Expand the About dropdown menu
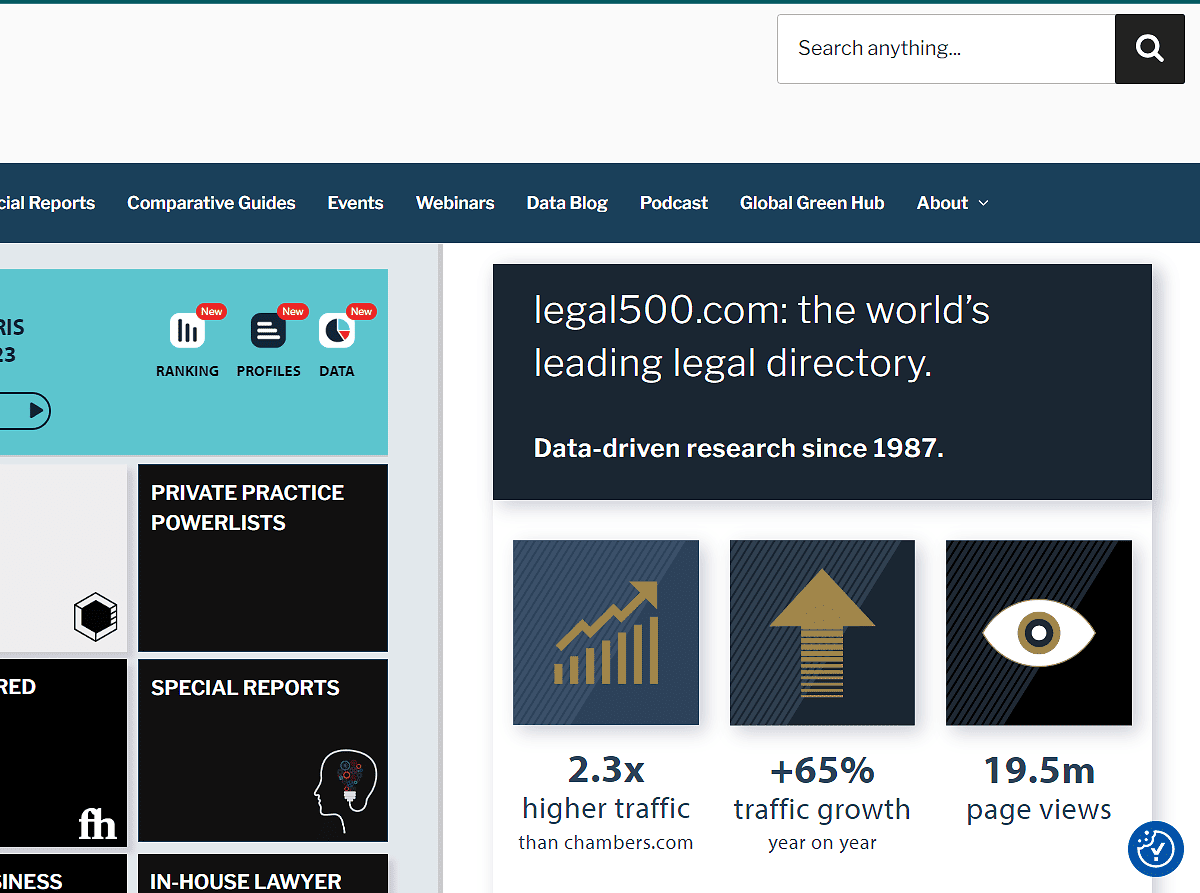The image size is (1200, 893). 951,203
